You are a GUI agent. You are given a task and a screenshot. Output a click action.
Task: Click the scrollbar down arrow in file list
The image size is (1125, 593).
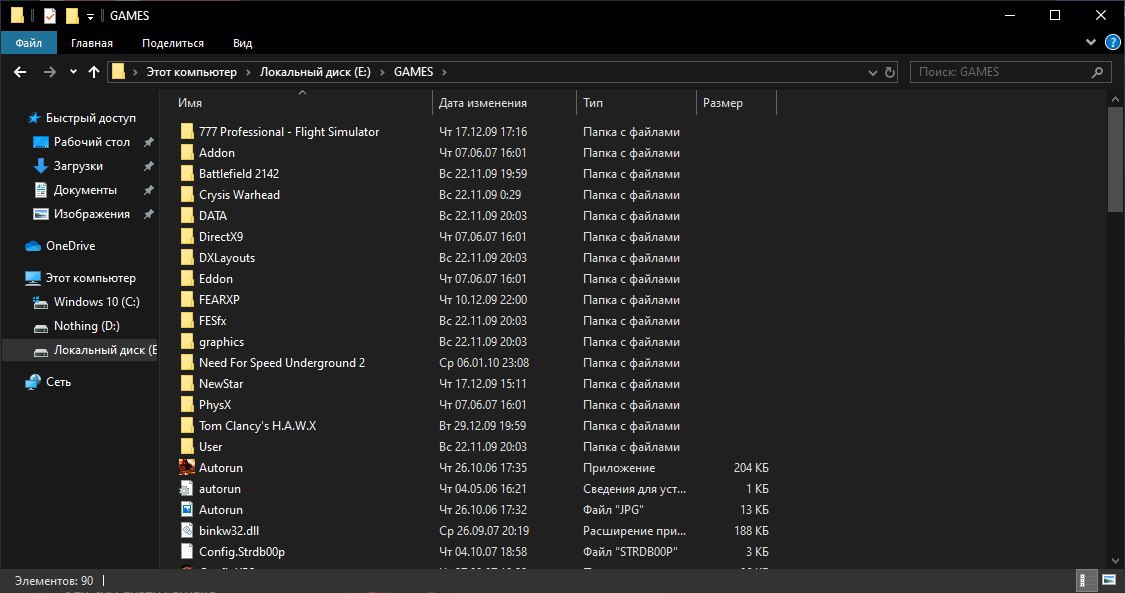(x=1115, y=561)
